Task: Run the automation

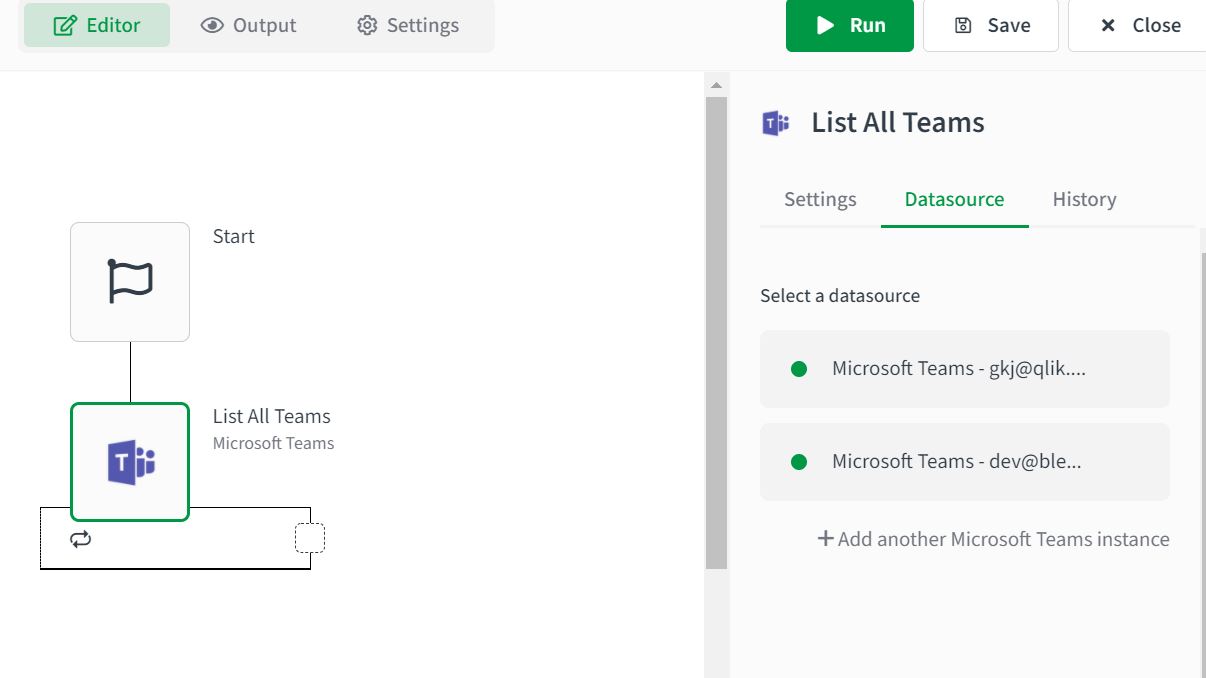Action: [850, 25]
